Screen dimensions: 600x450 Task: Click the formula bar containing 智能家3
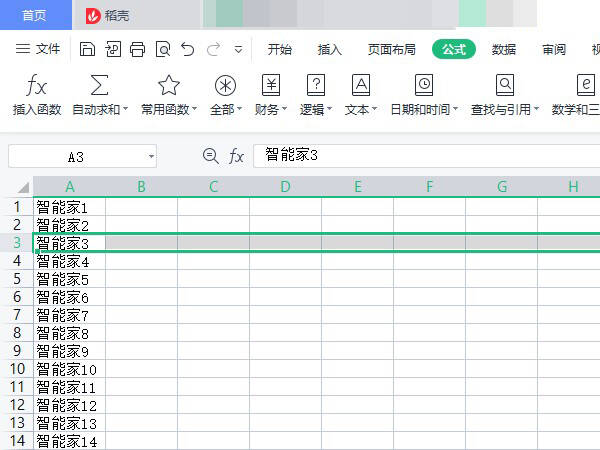[427, 156]
